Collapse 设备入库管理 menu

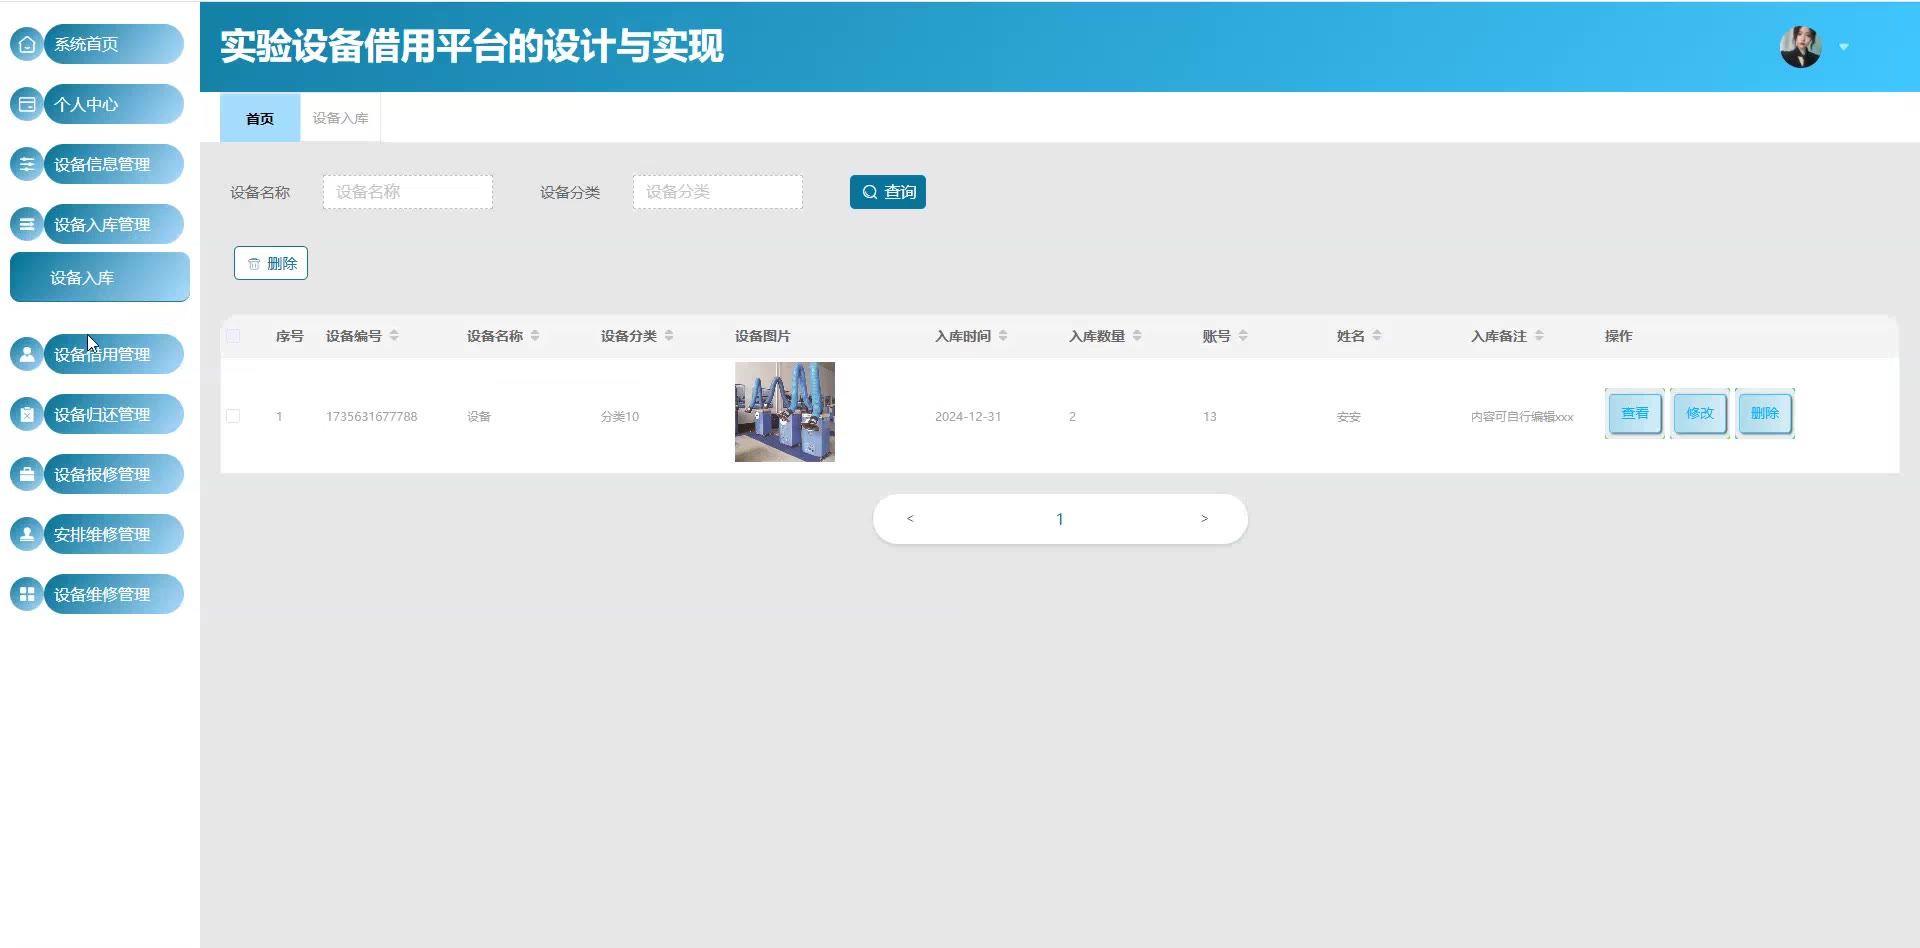coord(113,224)
